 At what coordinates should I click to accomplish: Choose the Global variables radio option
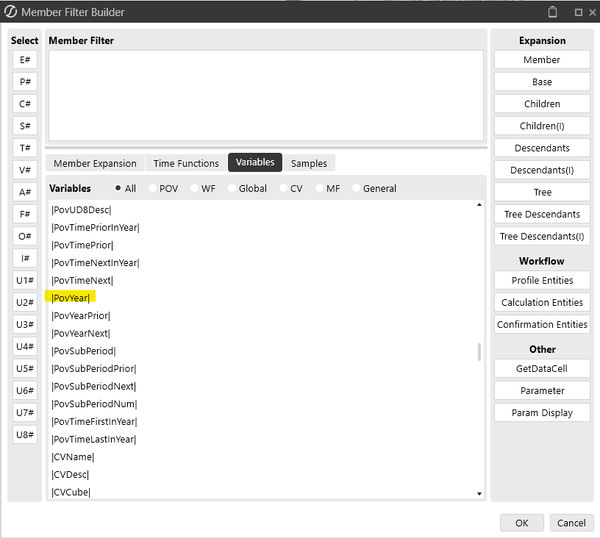tap(233, 188)
